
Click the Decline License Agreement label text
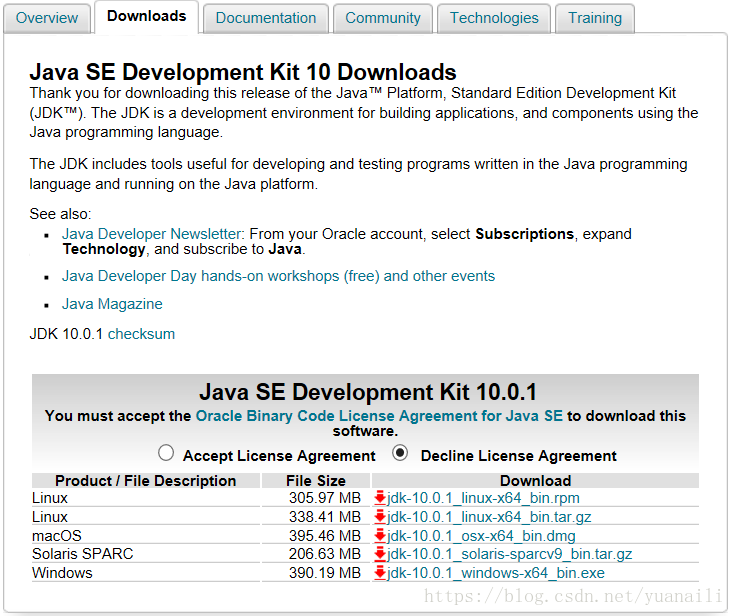click(518, 456)
